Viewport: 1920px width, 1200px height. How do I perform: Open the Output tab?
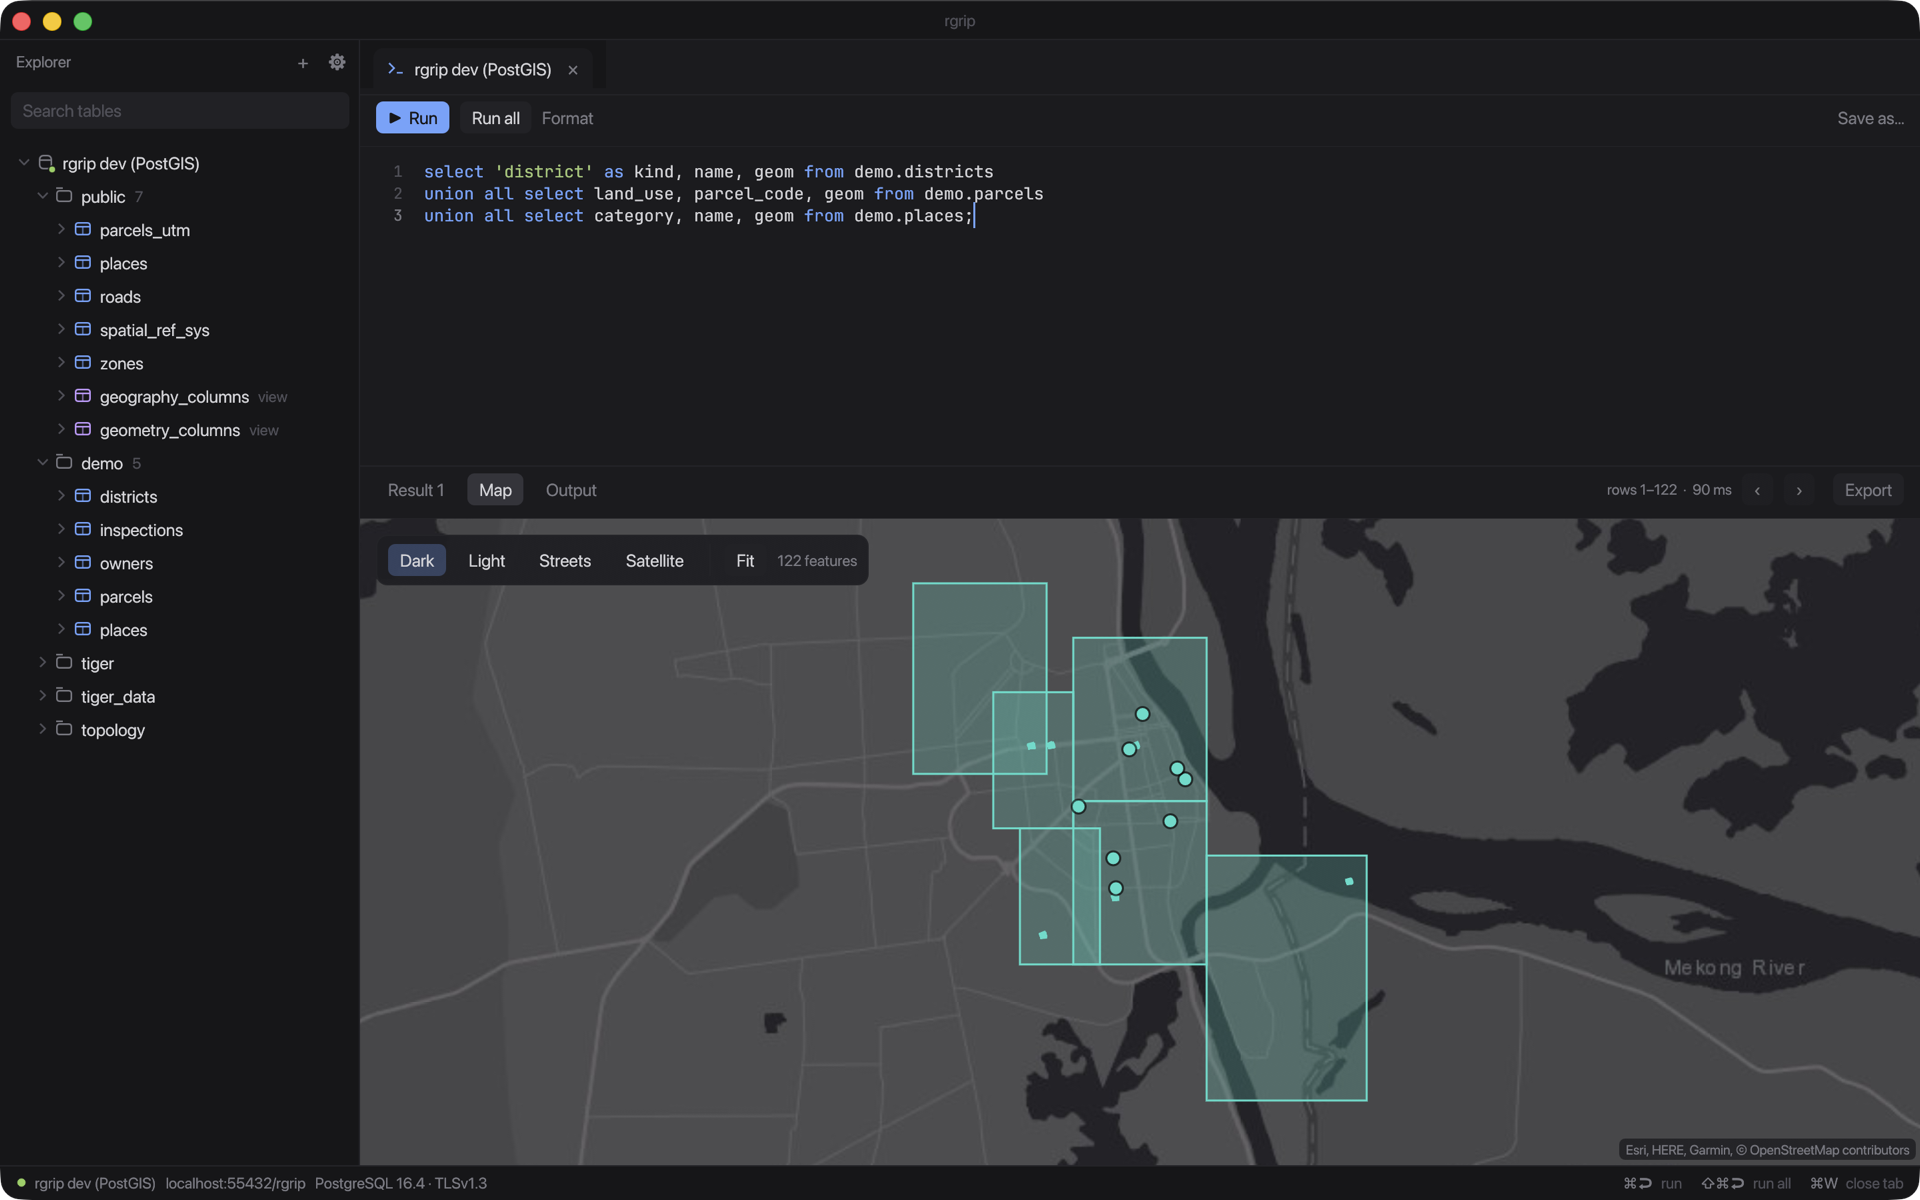(x=571, y=490)
